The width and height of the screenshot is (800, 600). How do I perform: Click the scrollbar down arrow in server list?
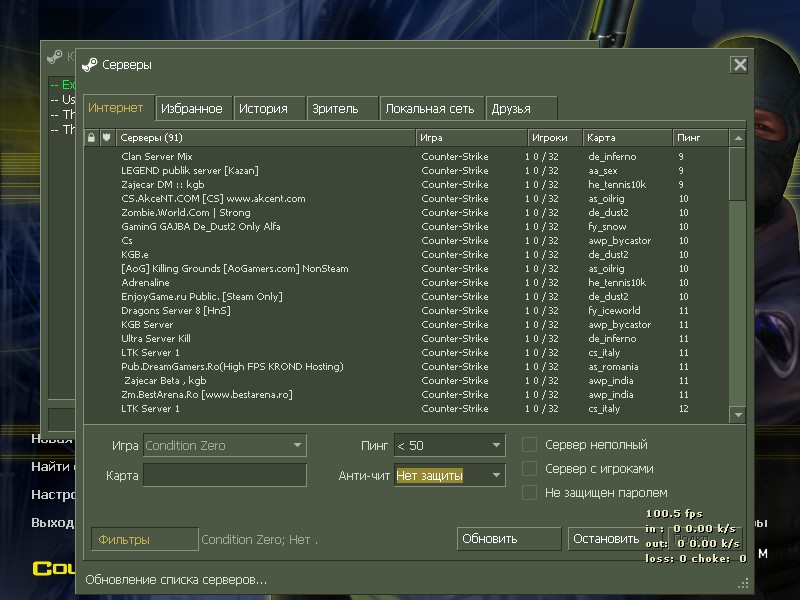click(738, 415)
